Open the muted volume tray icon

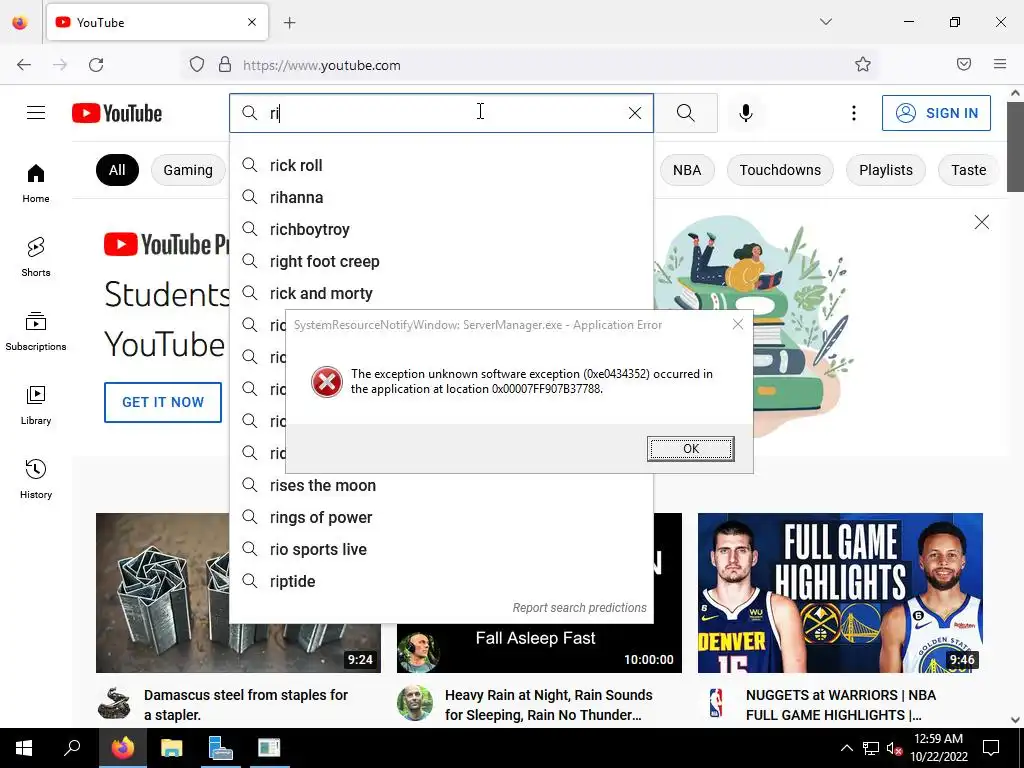(894, 749)
